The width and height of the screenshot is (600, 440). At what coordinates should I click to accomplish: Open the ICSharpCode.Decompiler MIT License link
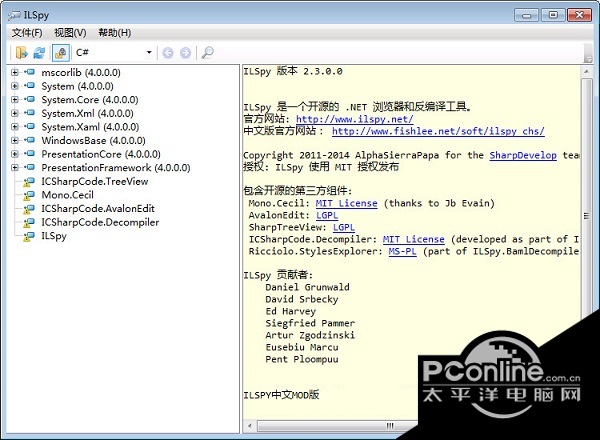[x=414, y=240]
